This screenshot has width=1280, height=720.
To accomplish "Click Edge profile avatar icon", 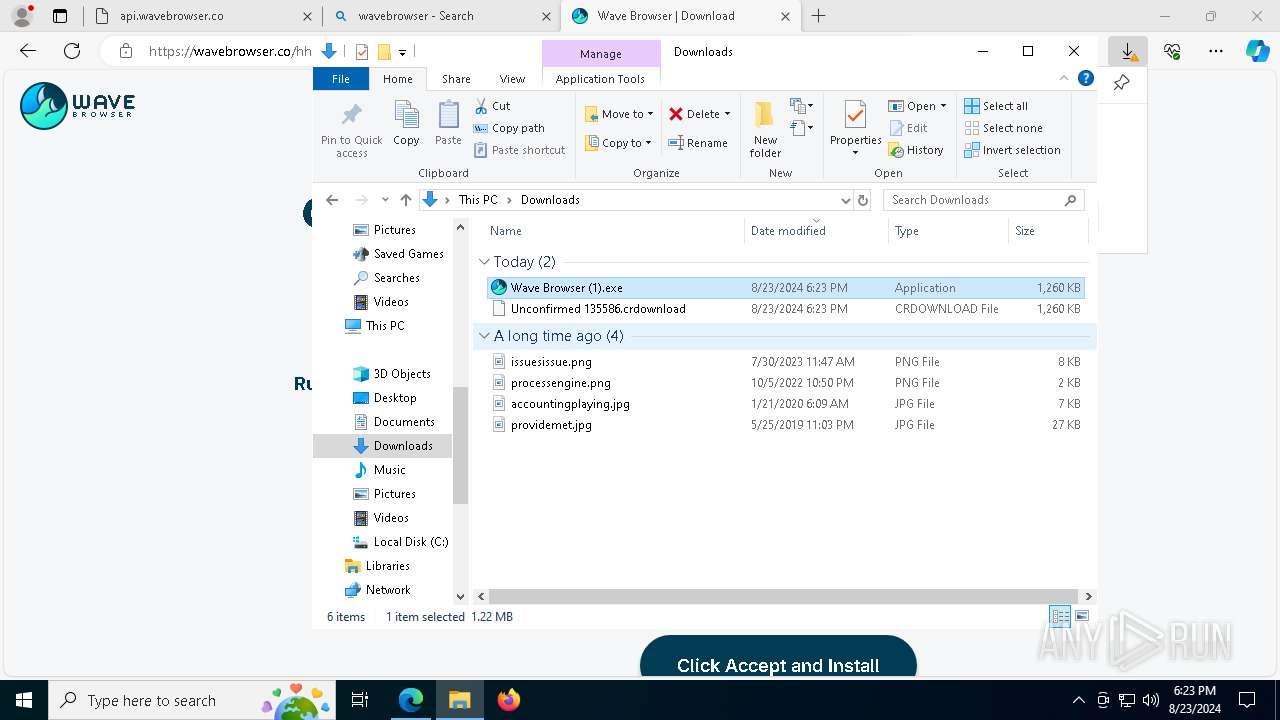I will [x=22, y=16].
